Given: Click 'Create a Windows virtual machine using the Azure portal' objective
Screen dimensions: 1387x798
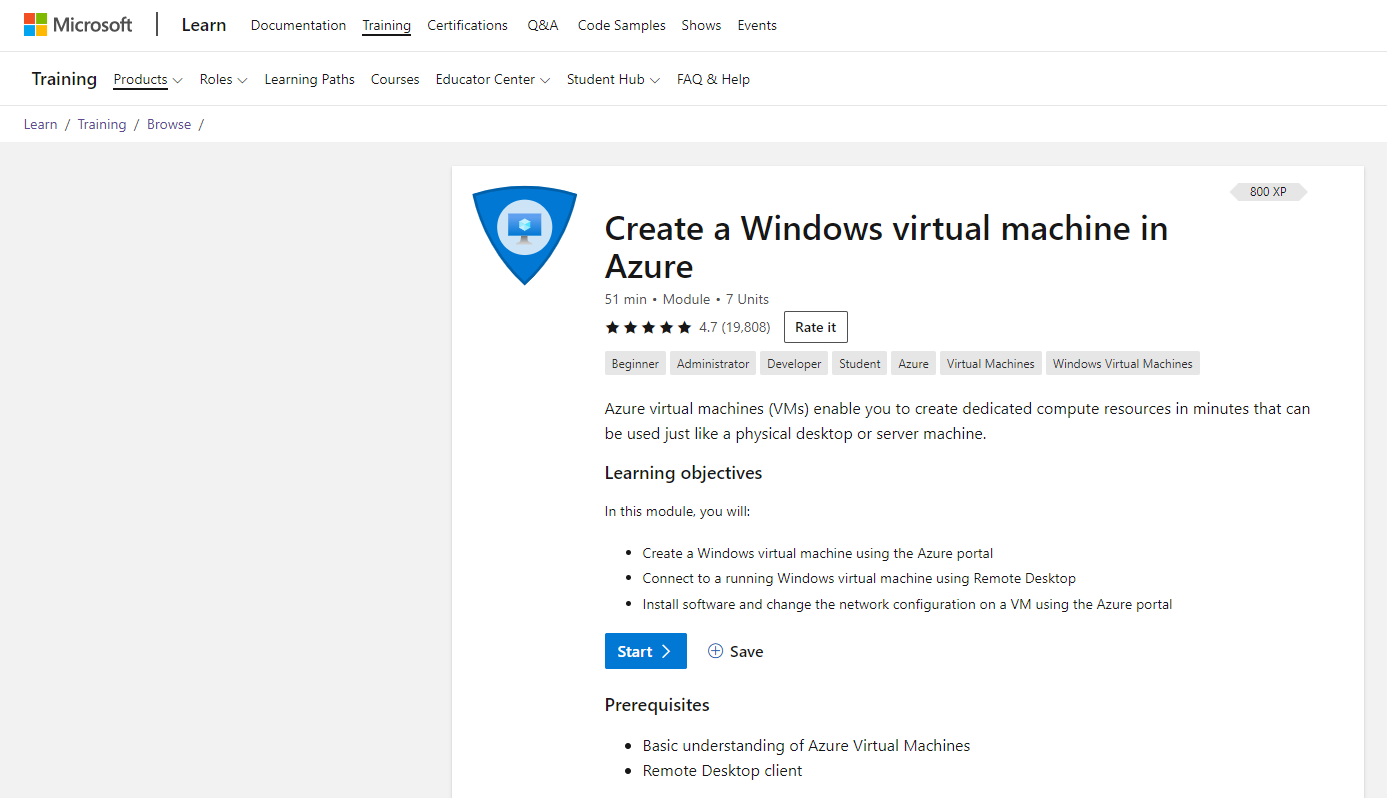Looking at the screenshot, I should pyautogui.click(x=818, y=553).
